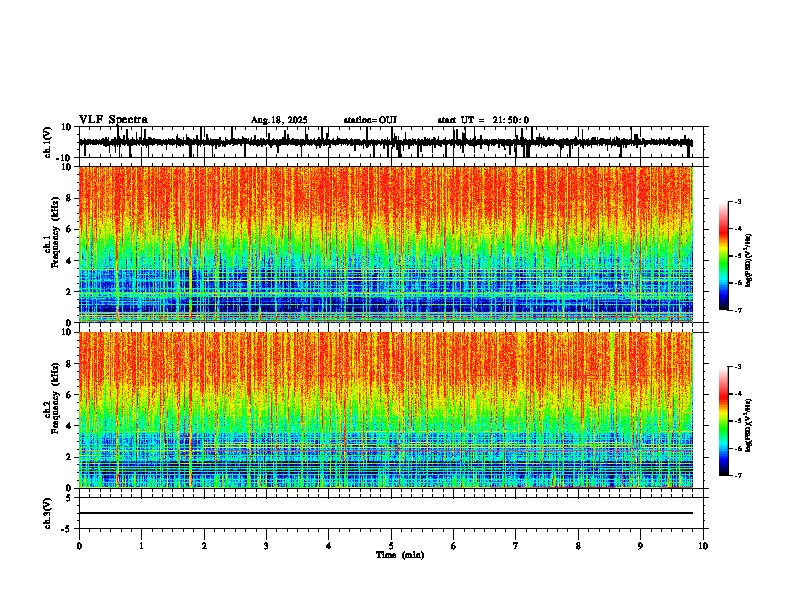Image resolution: width=792 pixels, height=612 pixels.
Task: Click the time axis tick label "6"
Action: (454, 546)
